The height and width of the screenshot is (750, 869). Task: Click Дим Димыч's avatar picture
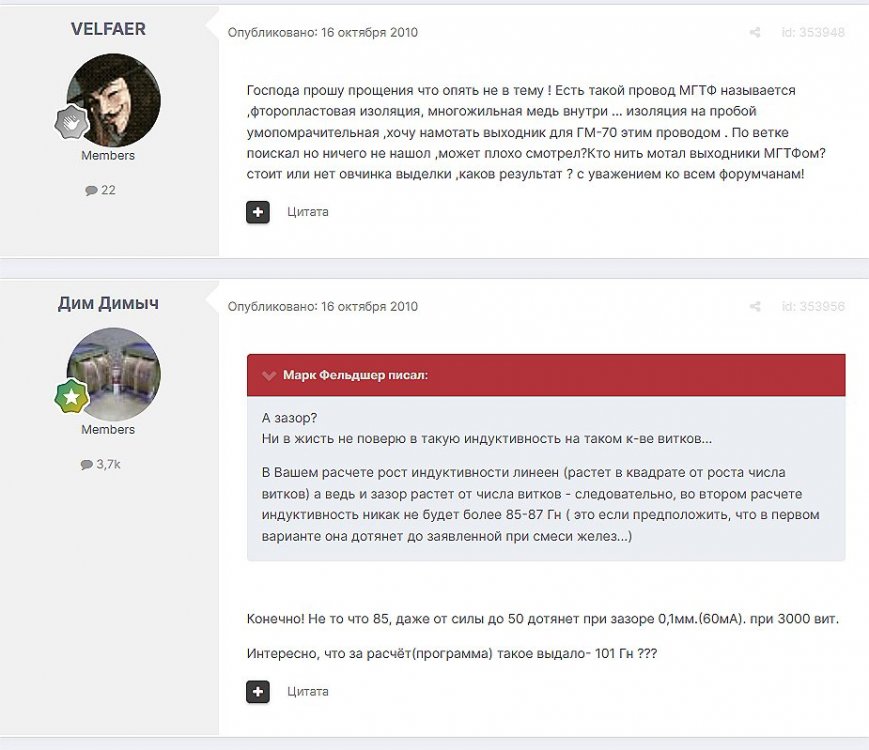113,374
